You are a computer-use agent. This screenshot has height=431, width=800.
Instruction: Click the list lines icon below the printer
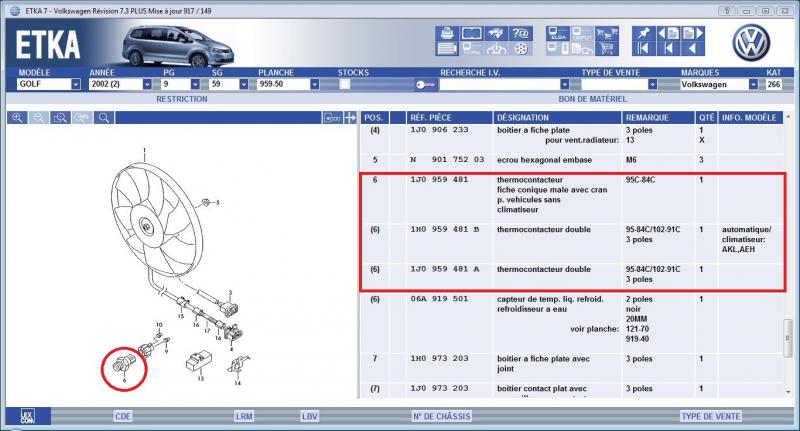[447, 49]
